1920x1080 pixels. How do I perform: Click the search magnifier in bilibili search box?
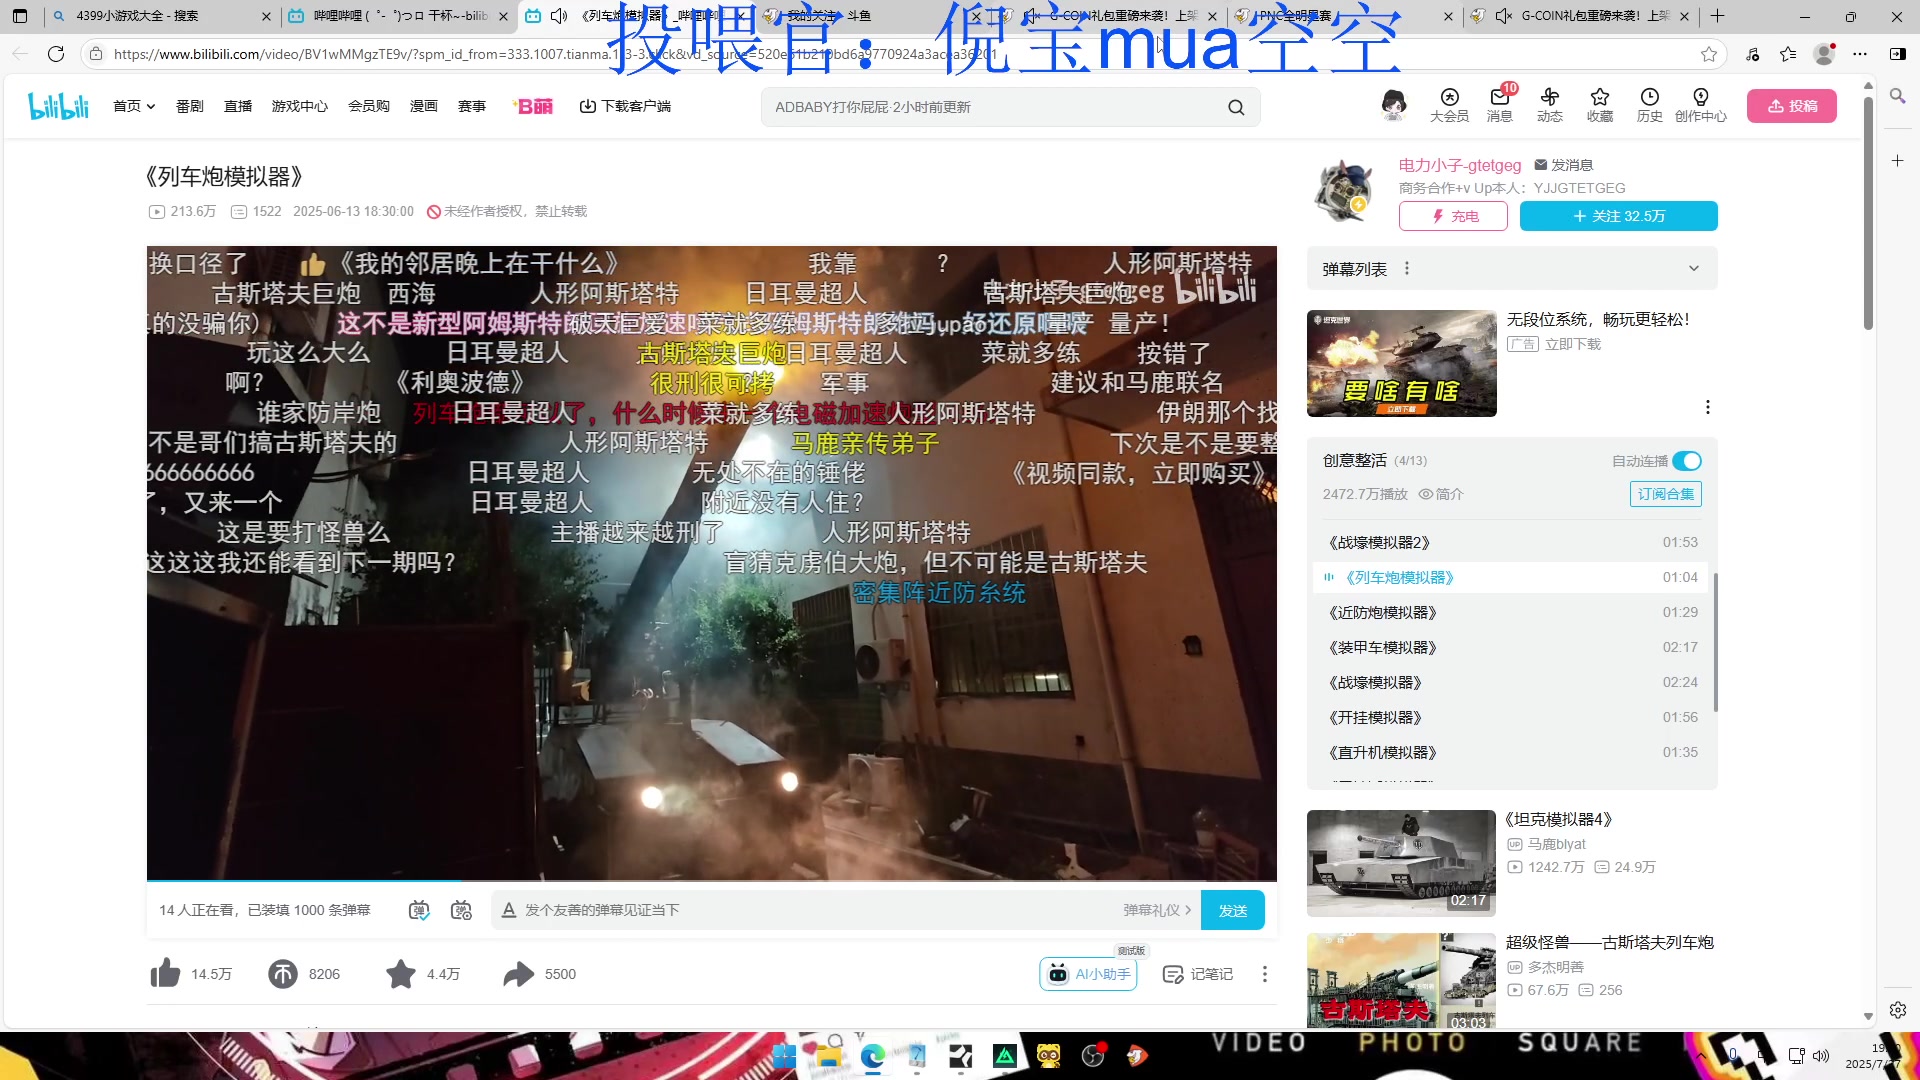(1236, 107)
